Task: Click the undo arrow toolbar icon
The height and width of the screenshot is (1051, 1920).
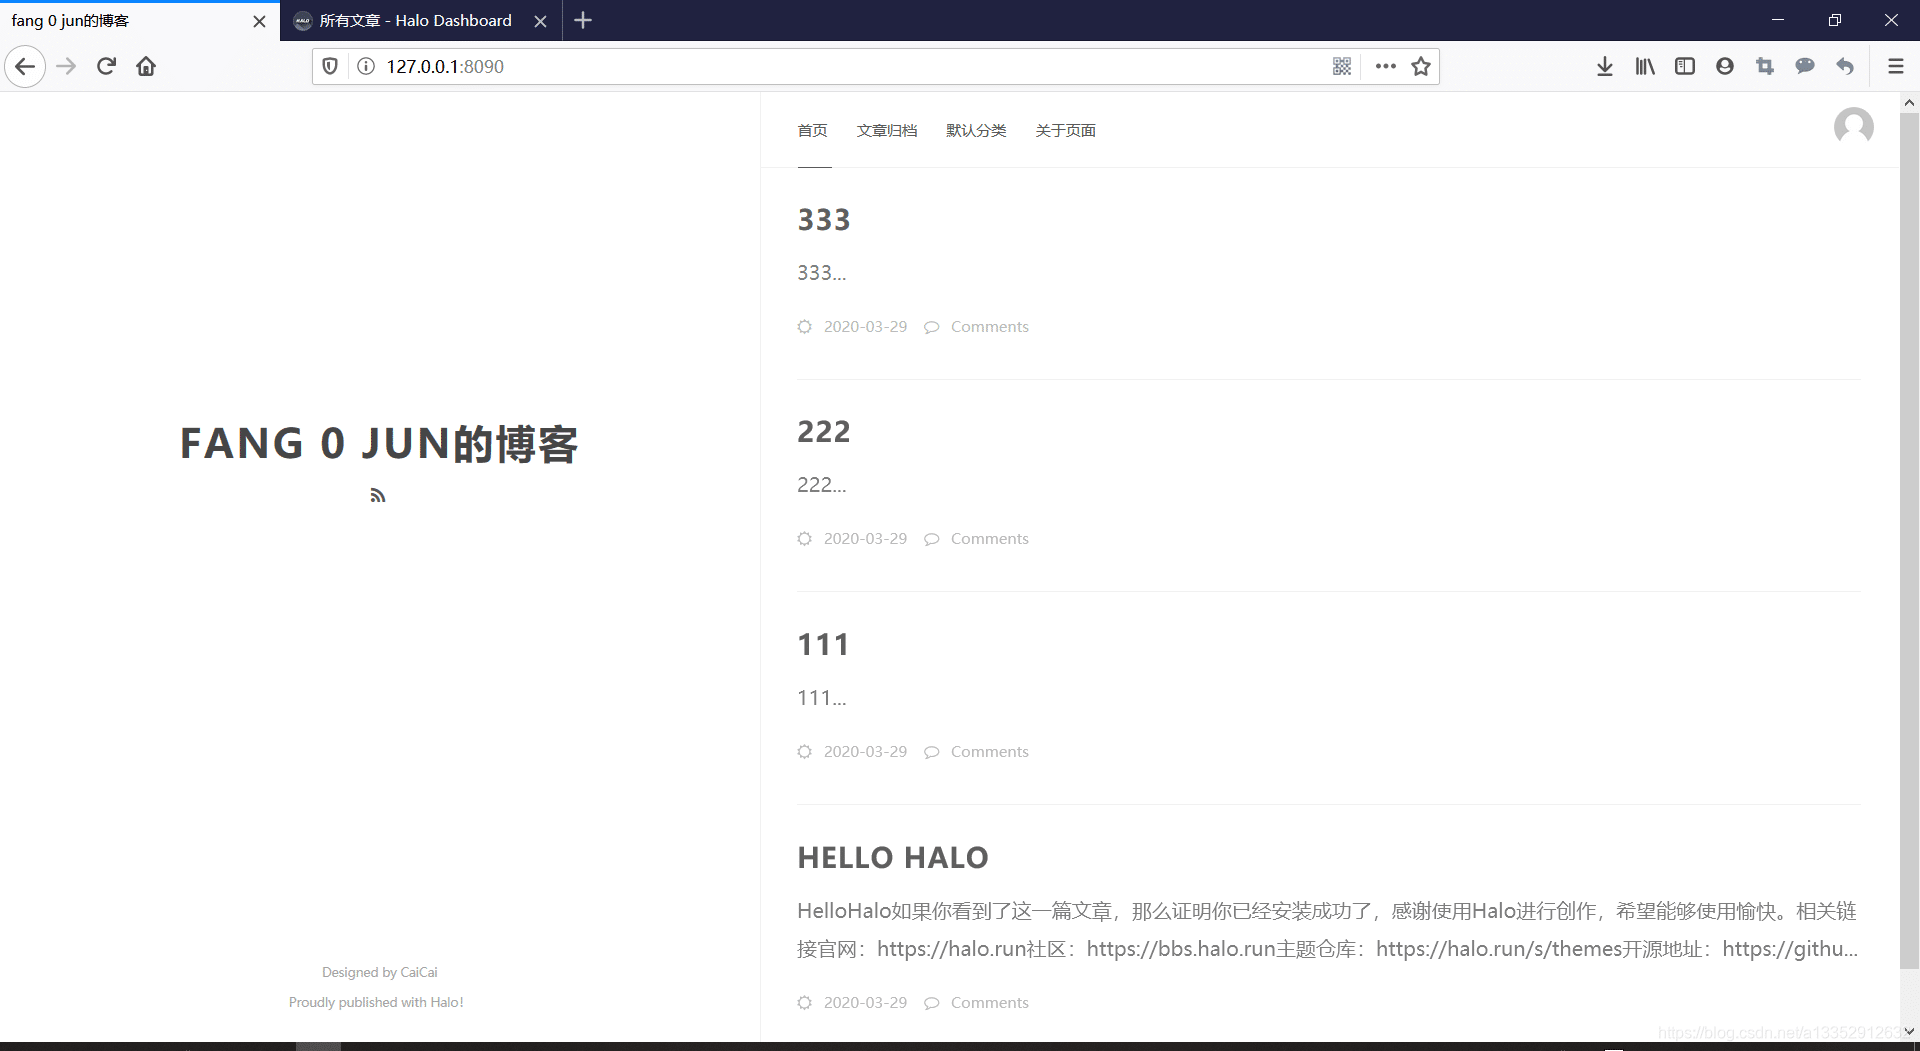Action: (1845, 67)
